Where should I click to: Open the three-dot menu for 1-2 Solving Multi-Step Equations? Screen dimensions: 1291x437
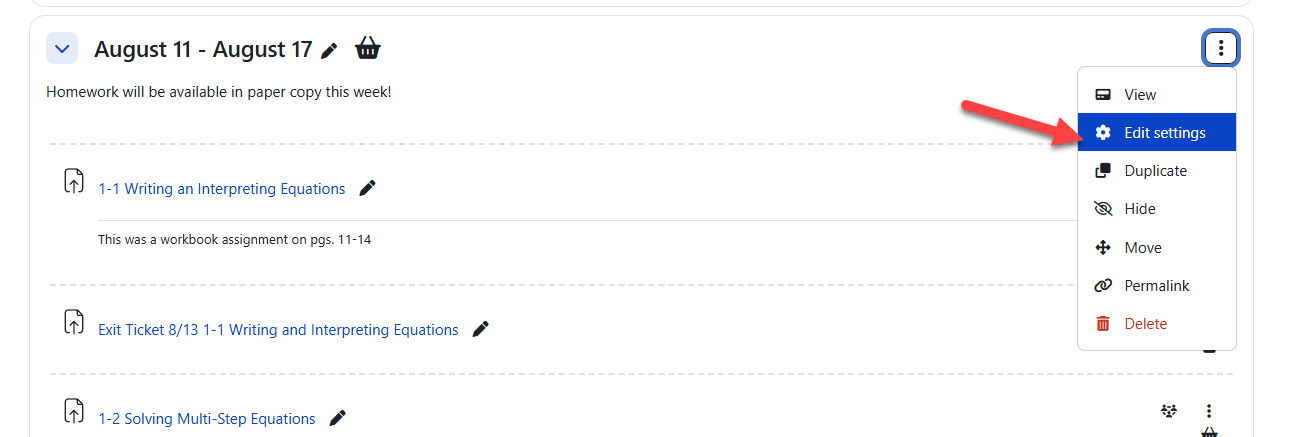1209,411
